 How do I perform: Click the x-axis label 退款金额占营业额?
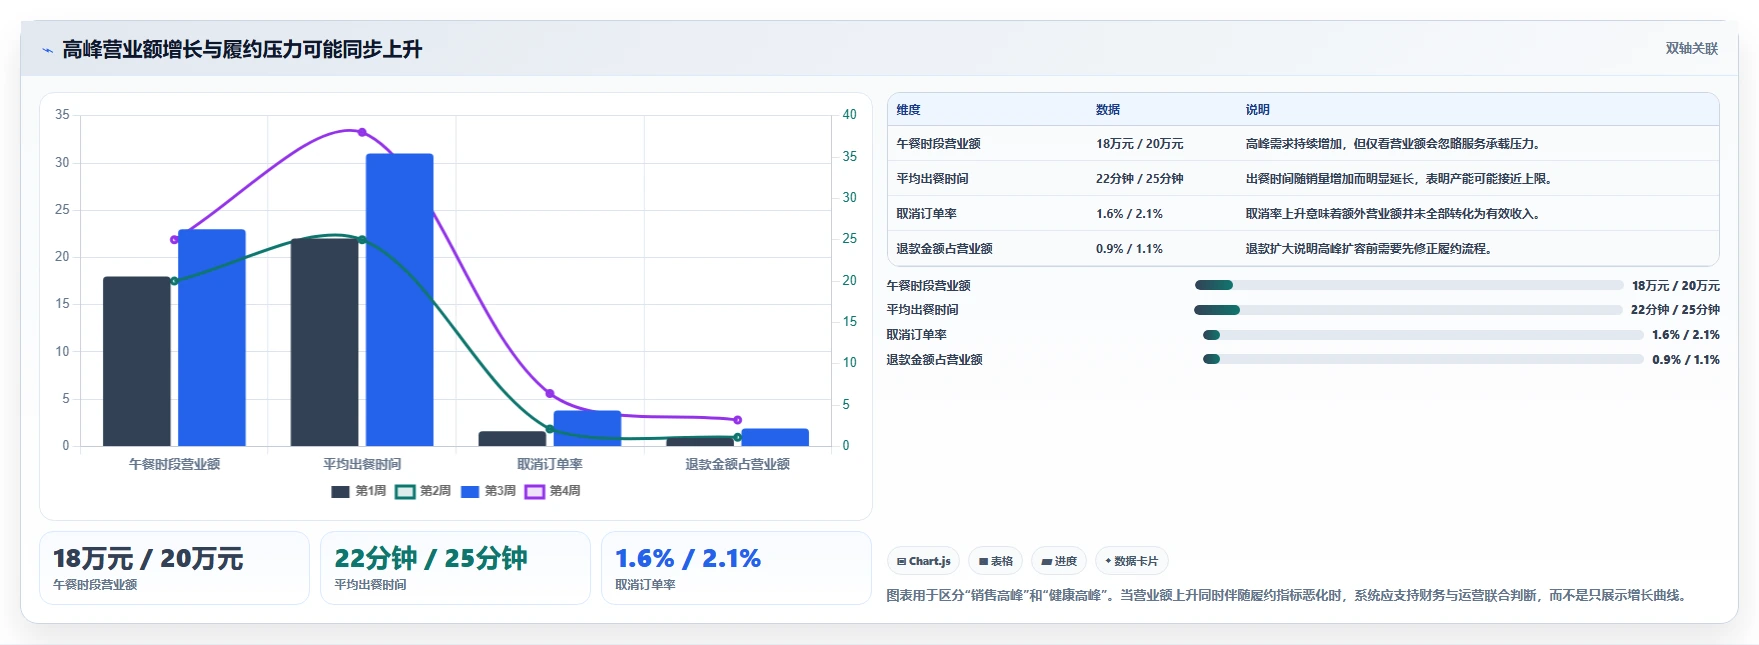[x=738, y=464]
